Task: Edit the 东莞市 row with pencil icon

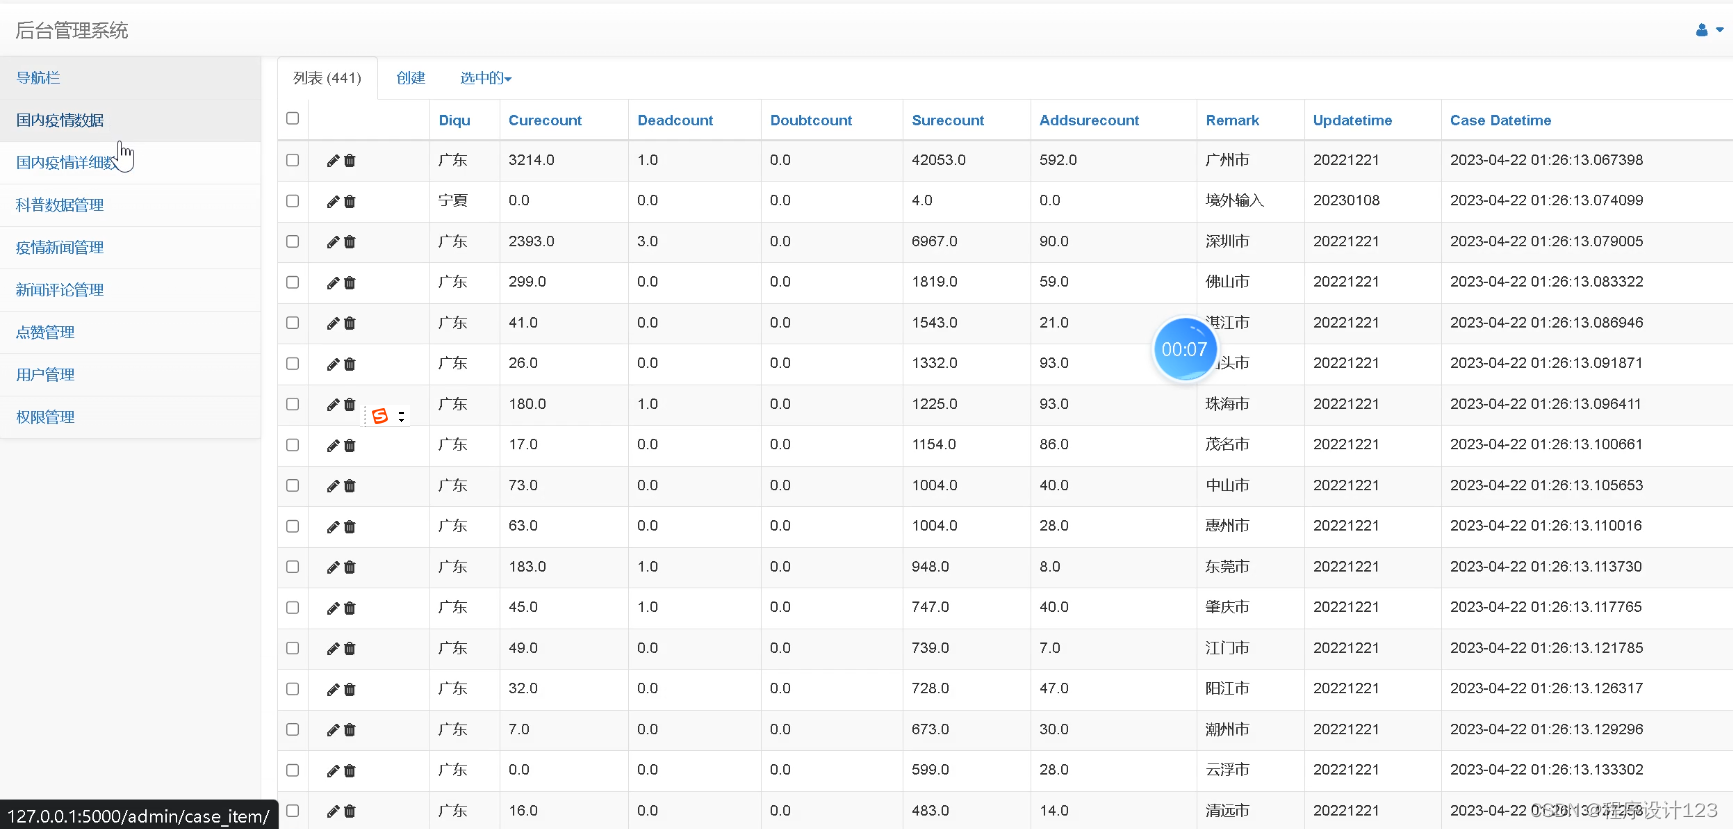Action: (x=333, y=567)
